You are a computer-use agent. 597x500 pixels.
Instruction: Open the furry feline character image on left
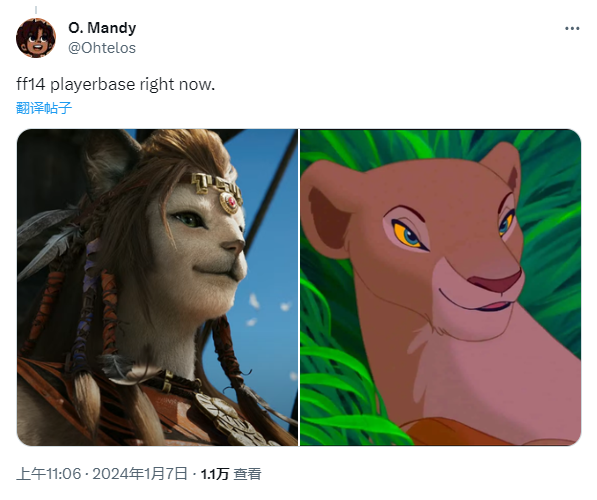pos(157,288)
